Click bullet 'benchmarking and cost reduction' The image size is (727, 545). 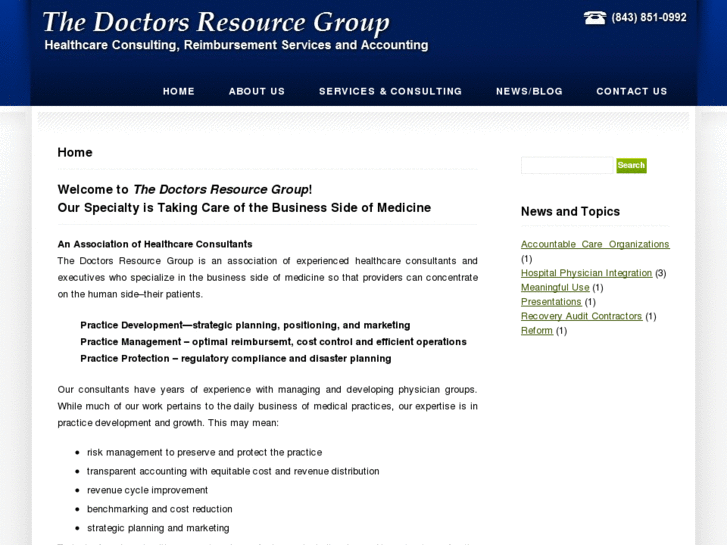(x=159, y=509)
